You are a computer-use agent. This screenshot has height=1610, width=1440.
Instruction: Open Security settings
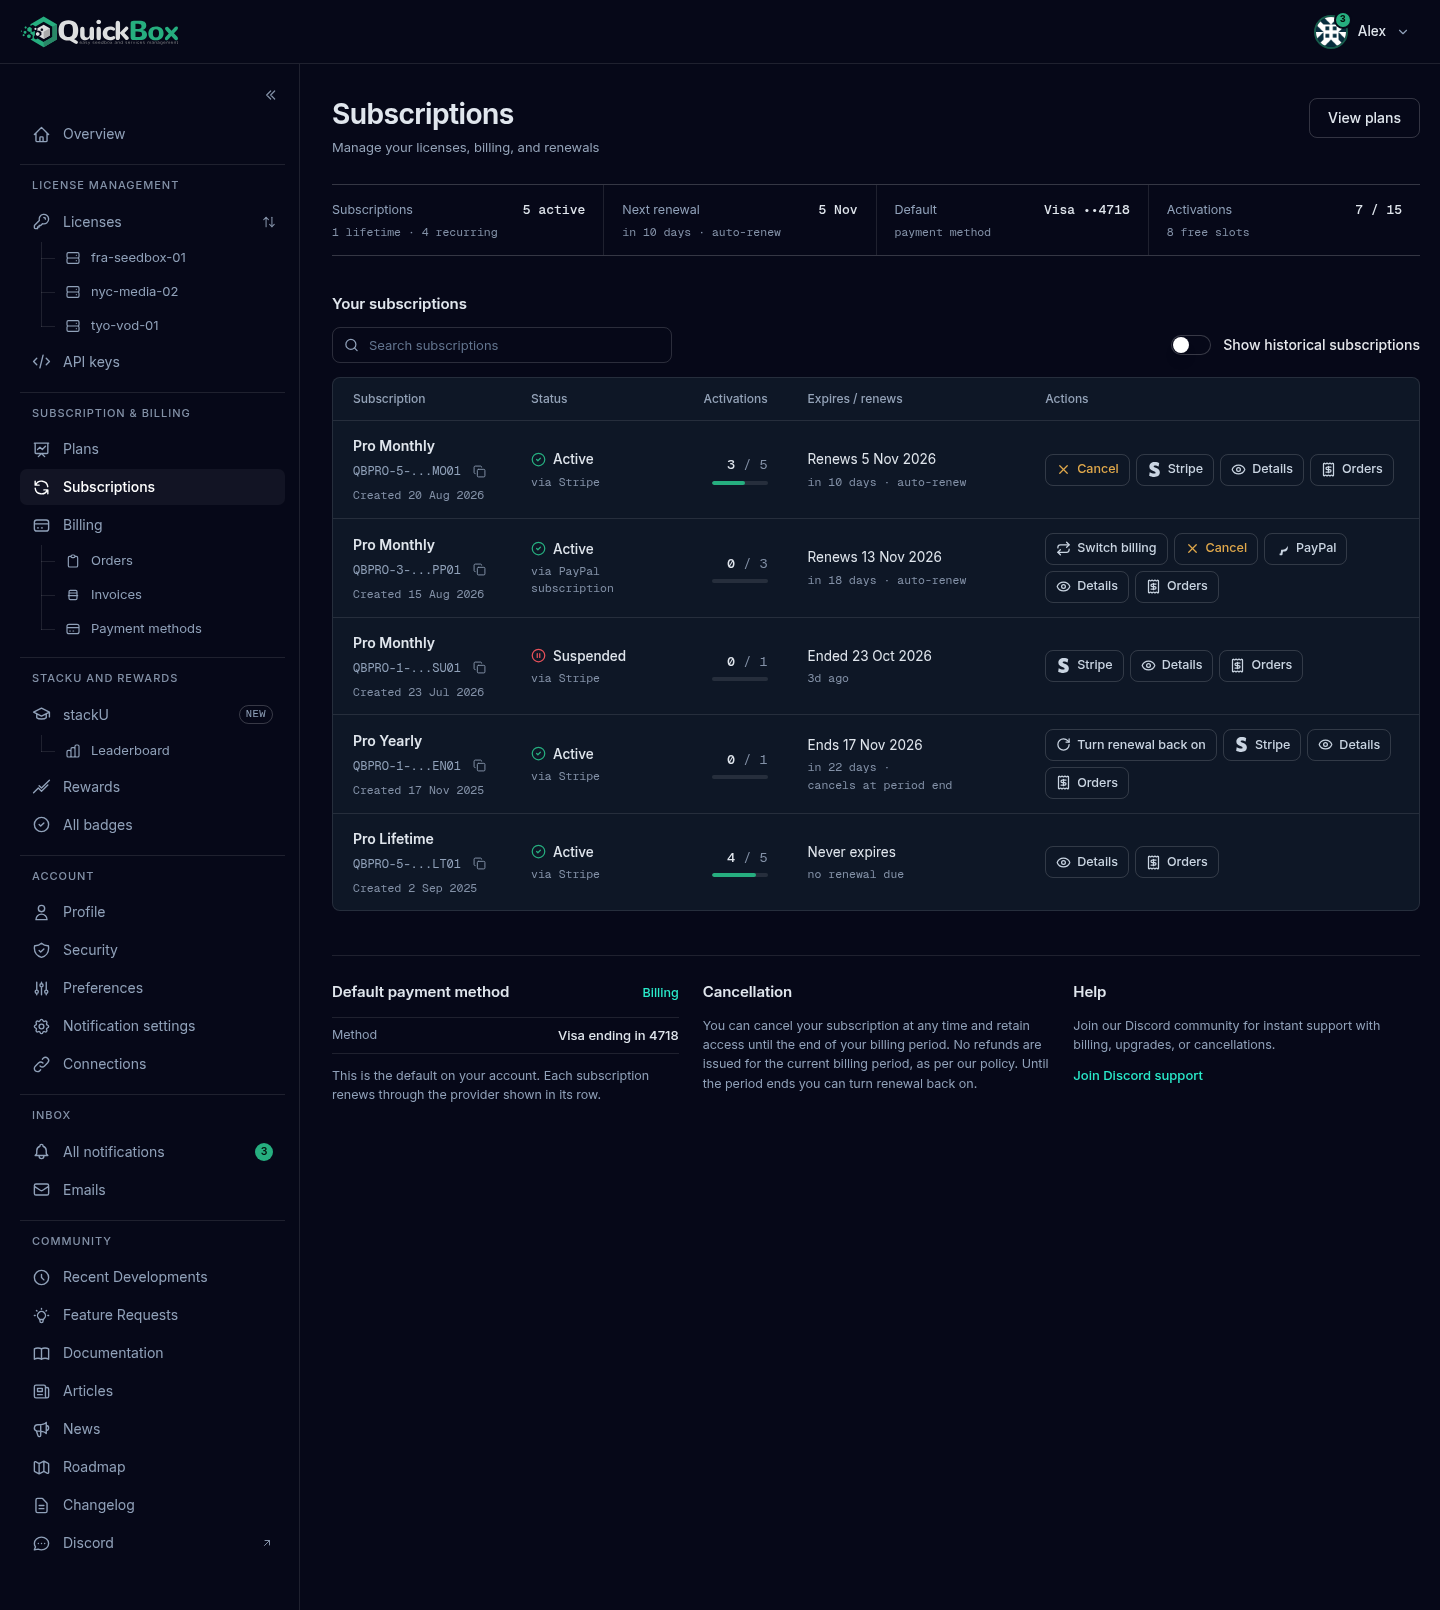[x=152, y=950]
